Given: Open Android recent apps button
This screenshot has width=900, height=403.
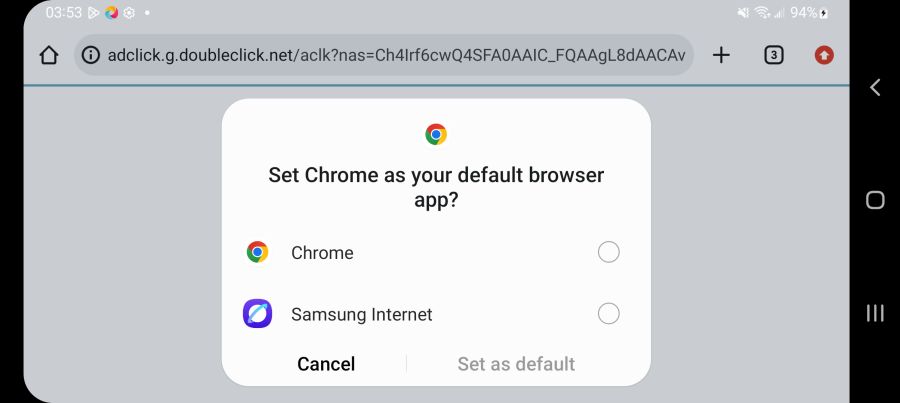Looking at the screenshot, I should 875,313.
